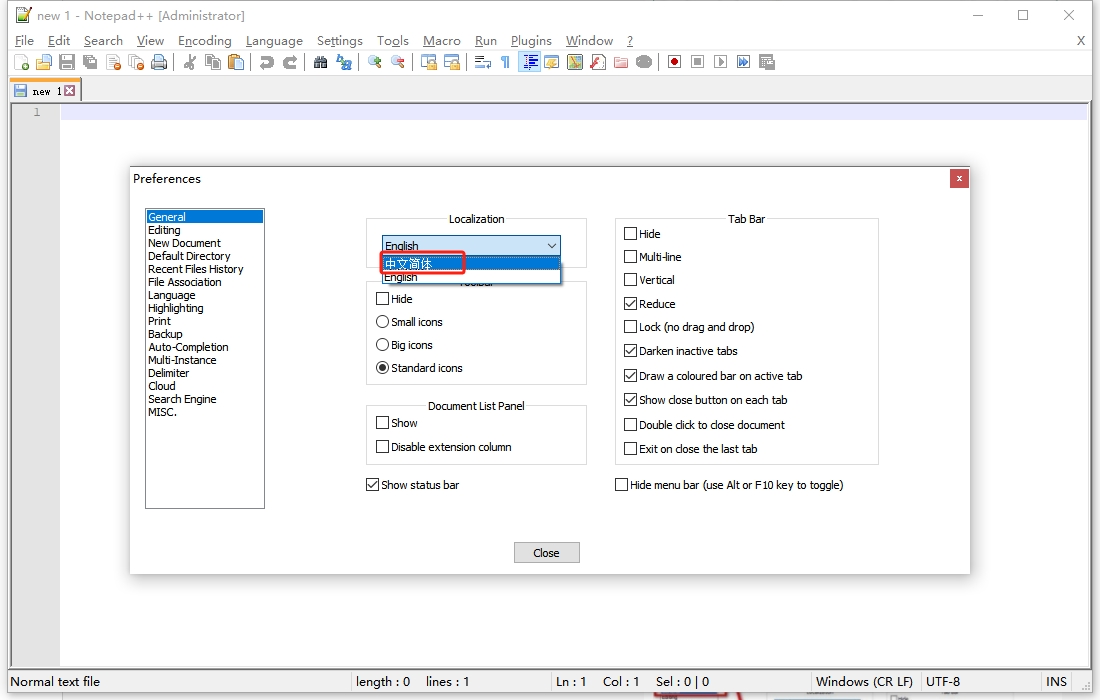Redo action from the toolbar
The height and width of the screenshot is (700, 1100).
(289, 62)
